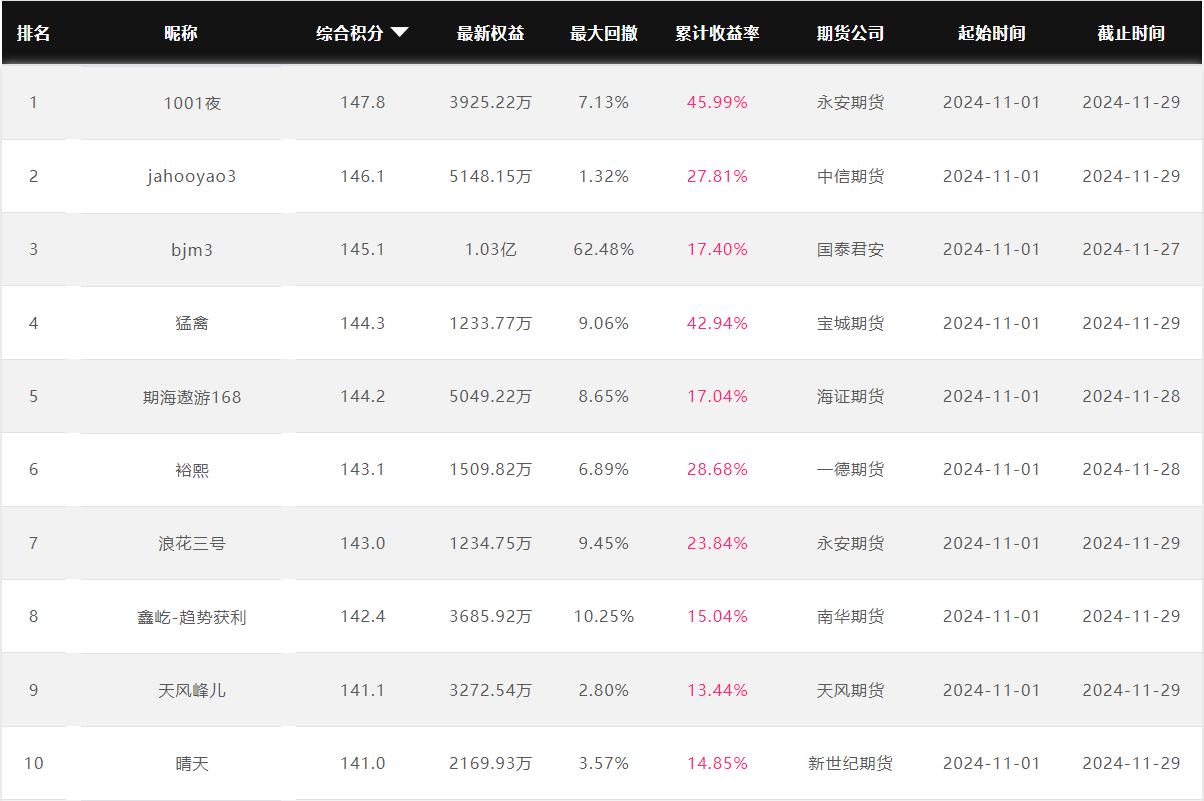Open the 天风峰儿 nickname
1204x801 pixels.
coord(192,691)
